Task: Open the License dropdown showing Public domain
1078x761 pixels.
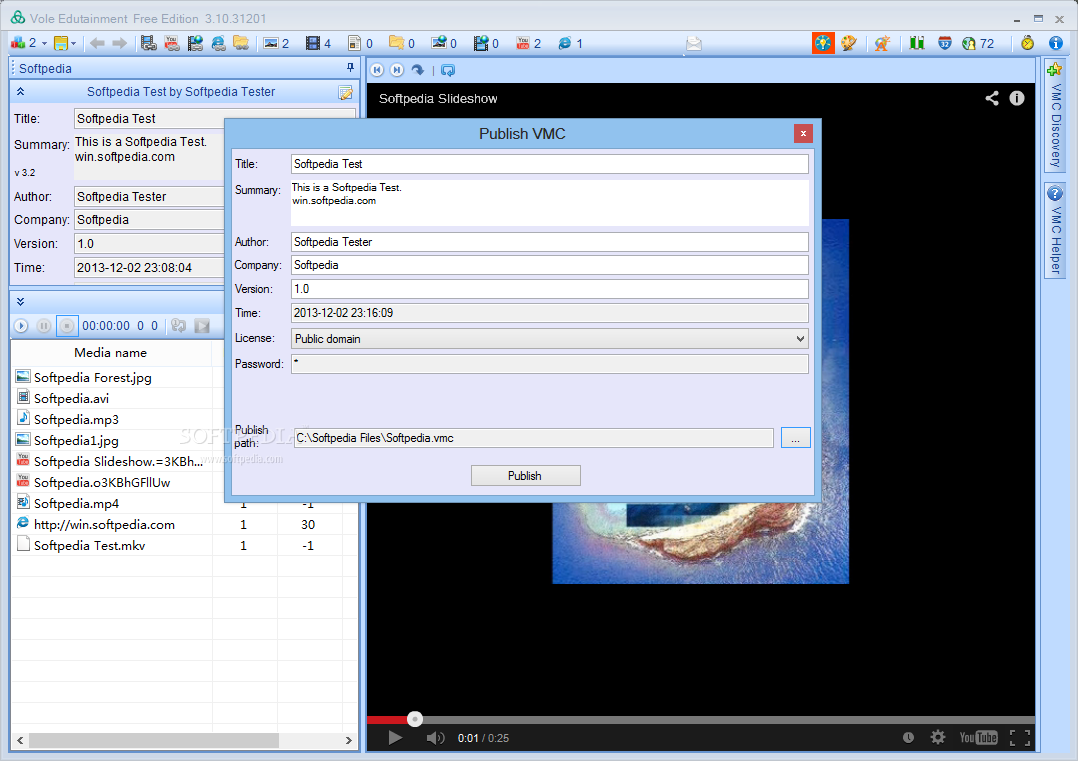Action: [x=549, y=338]
